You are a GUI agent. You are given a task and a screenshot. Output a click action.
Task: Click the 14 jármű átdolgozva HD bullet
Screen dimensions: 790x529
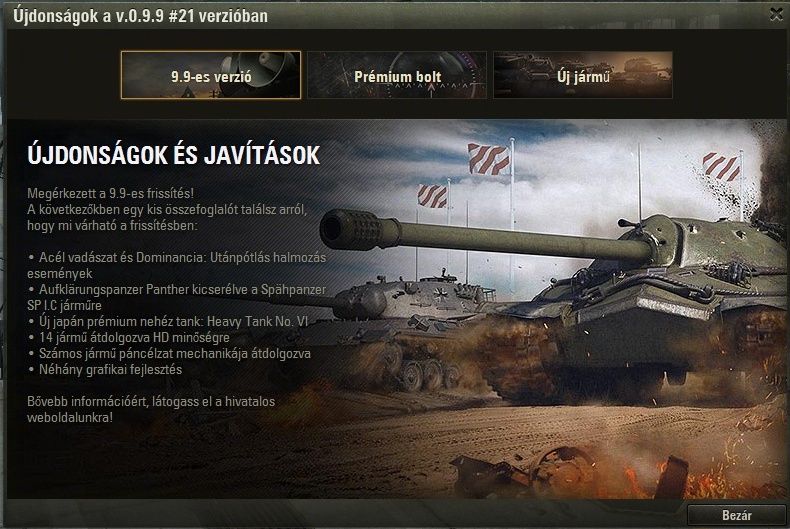(x=128, y=337)
